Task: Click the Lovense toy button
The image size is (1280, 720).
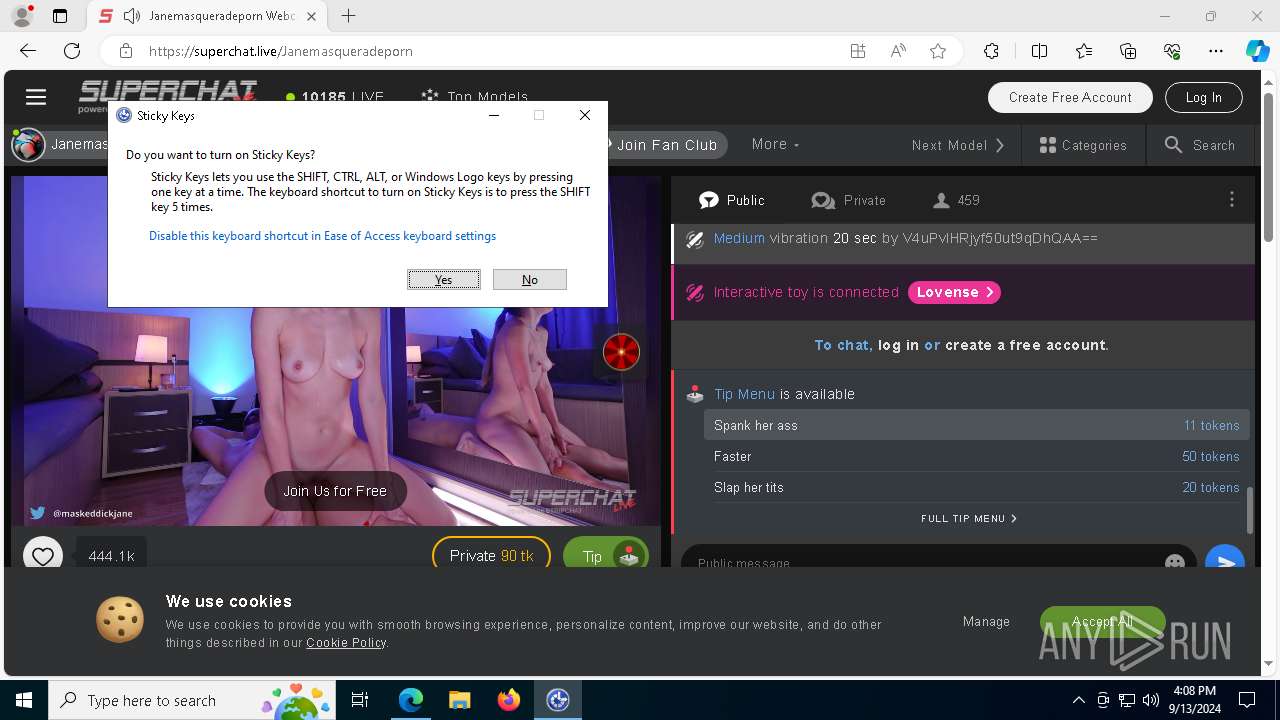Action: [x=954, y=292]
